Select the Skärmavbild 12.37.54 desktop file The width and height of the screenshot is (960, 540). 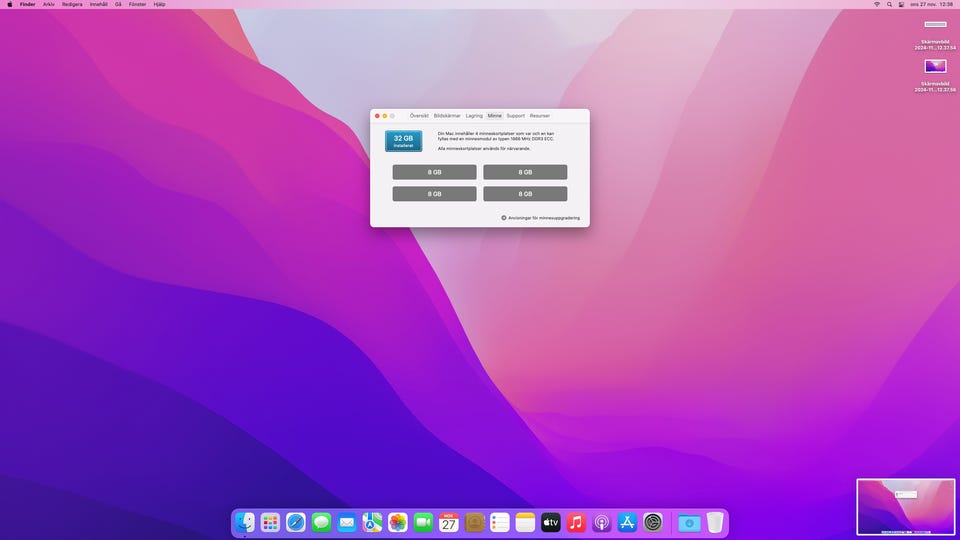[x=935, y=34]
